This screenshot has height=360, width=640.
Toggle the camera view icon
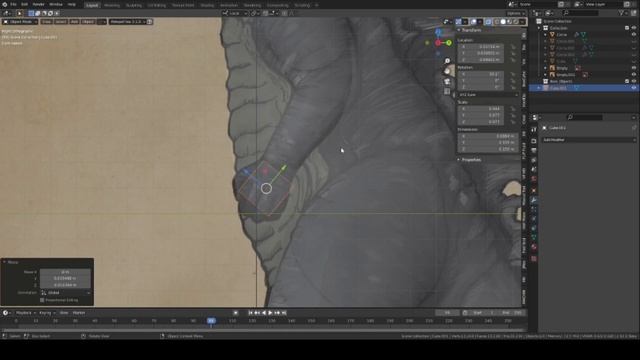point(447,81)
